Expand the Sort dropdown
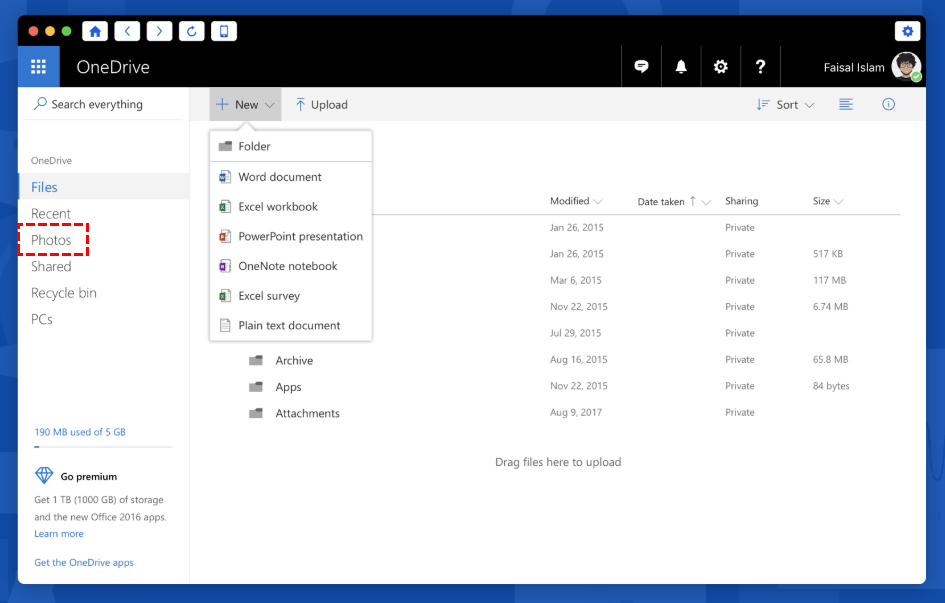The image size is (945, 603). point(786,105)
